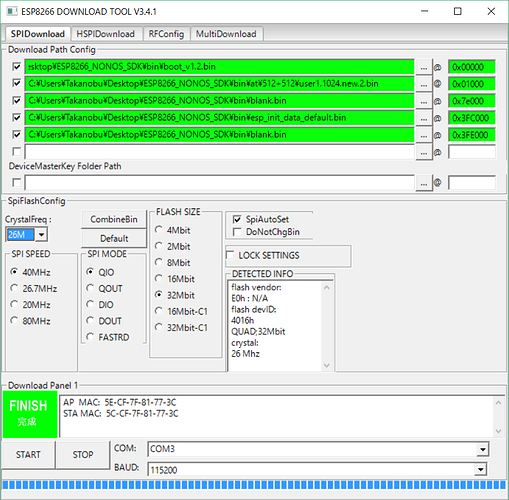Open the RFConfig tab
The image size is (509, 500).
pyautogui.click(x=166, y=34)
